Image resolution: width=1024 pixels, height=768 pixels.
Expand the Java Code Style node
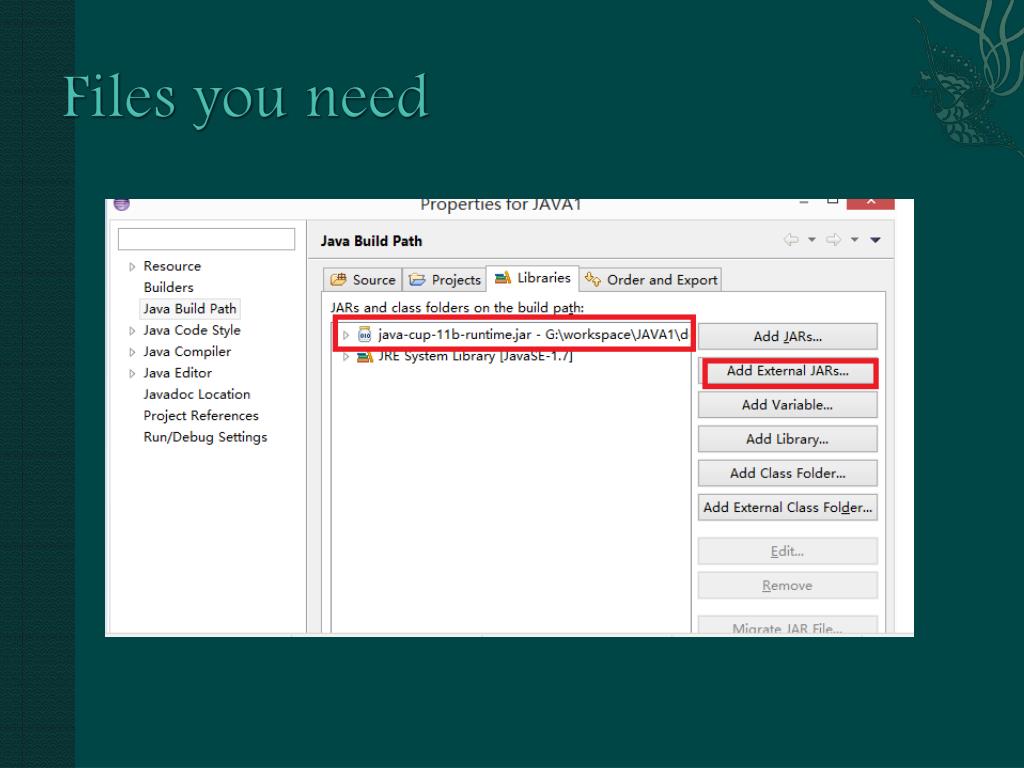click(x=132, y=331)
